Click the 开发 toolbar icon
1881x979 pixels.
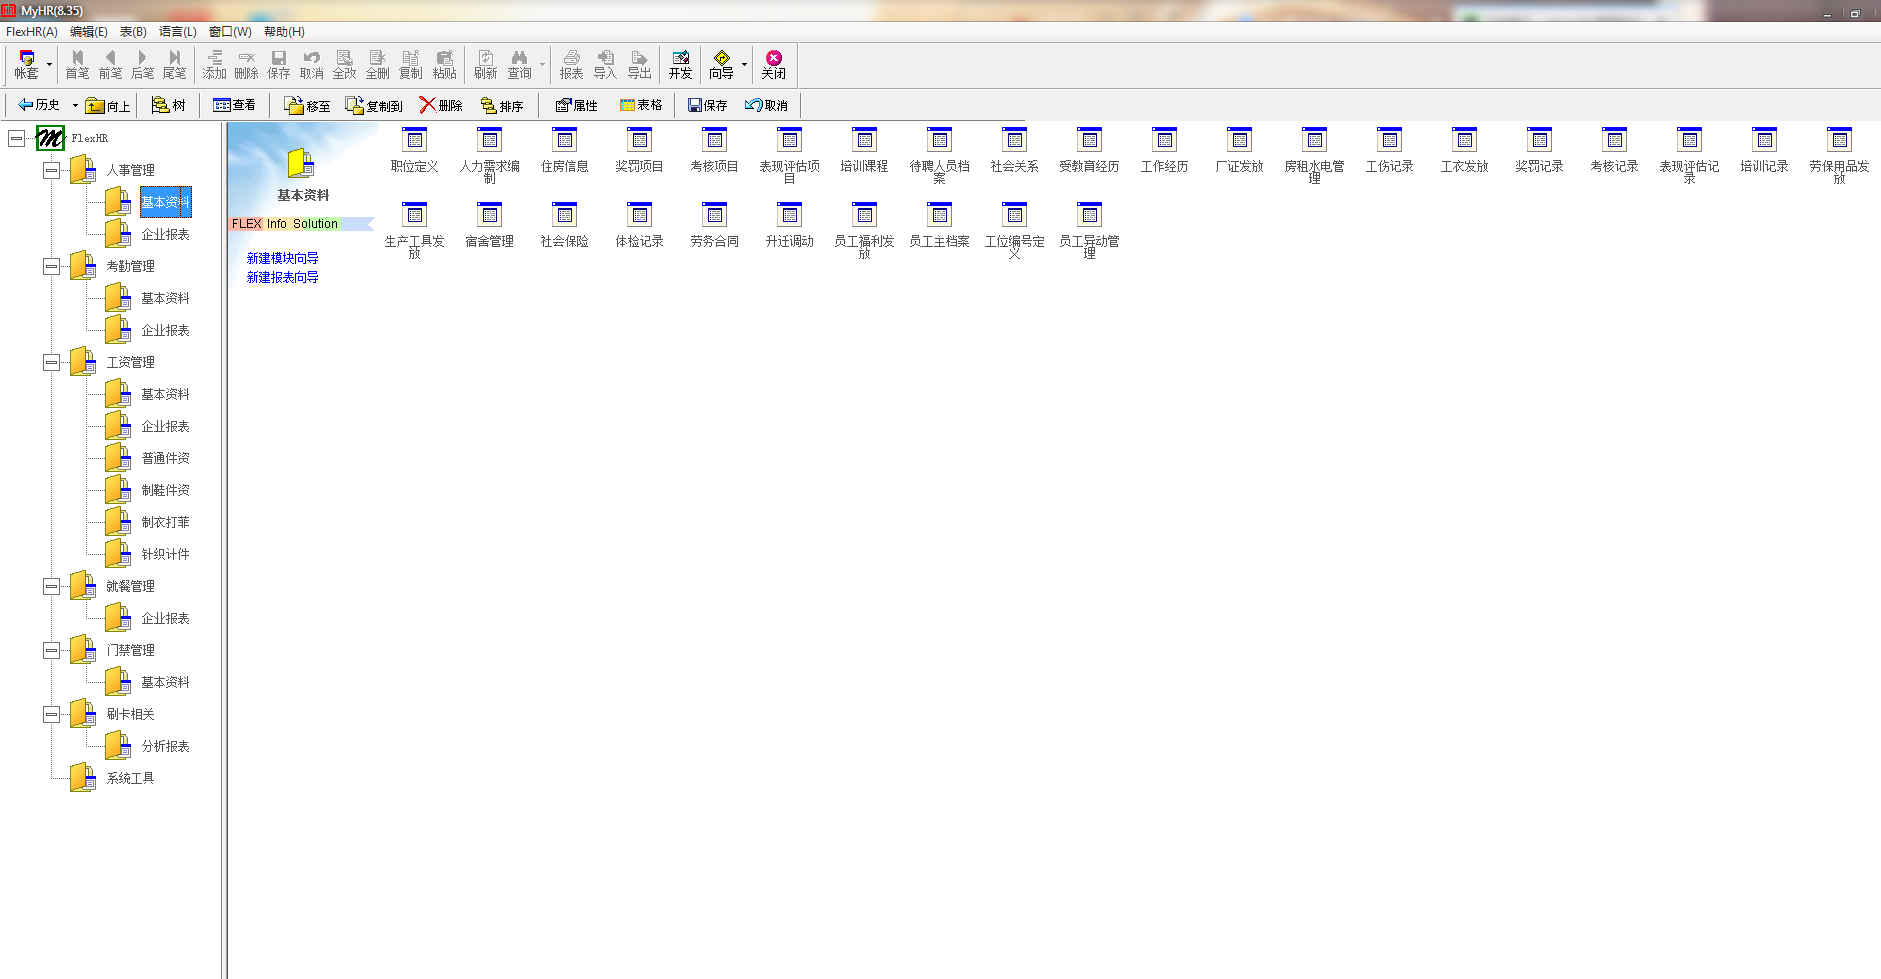click(680, 65)
